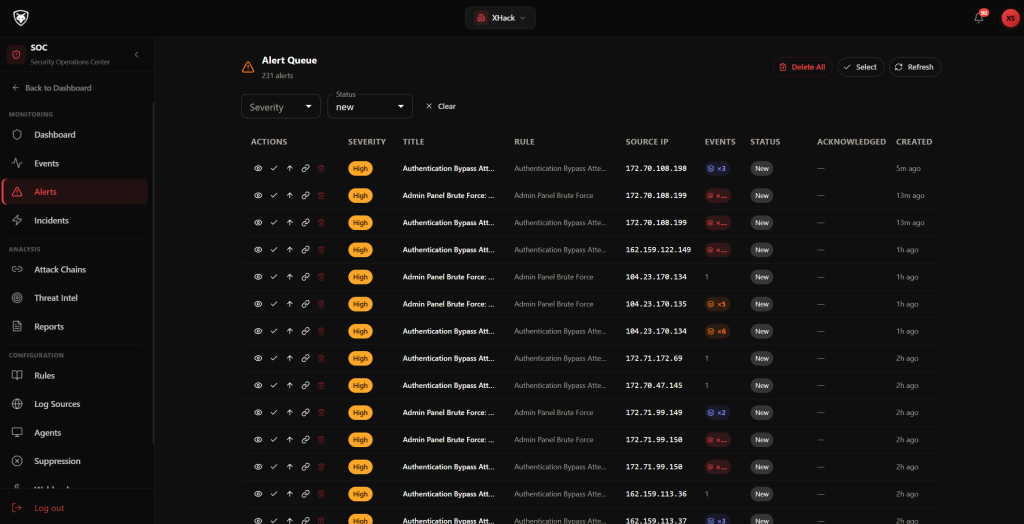Open the XS user avatar menu

[x=1010, y=18]
